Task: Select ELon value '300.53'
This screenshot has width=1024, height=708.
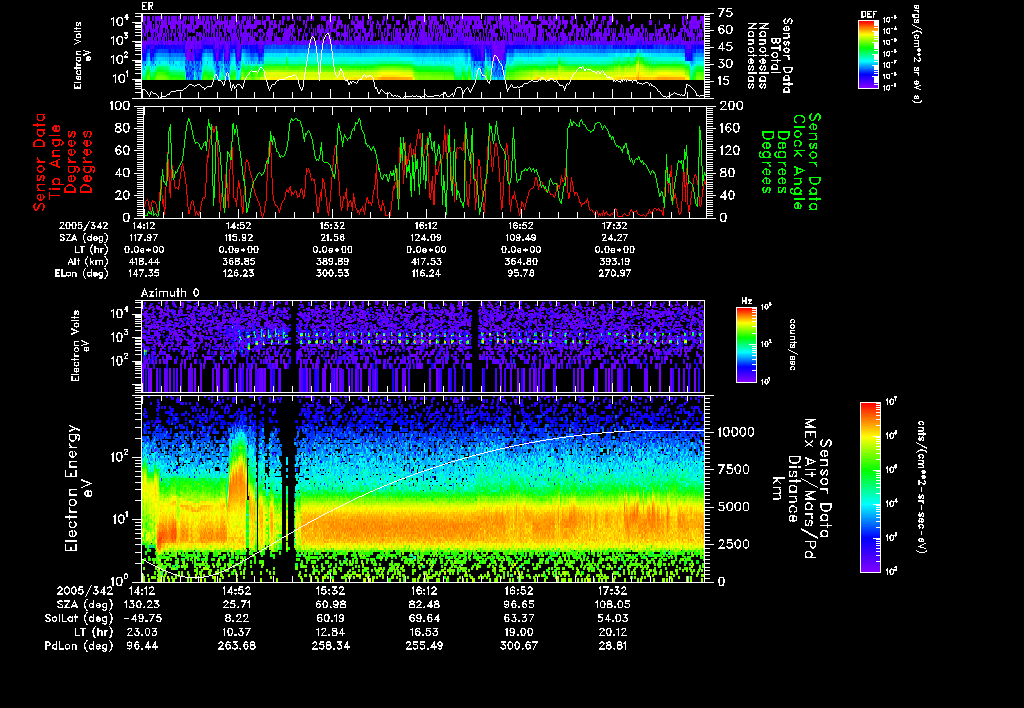Action: 332,273
